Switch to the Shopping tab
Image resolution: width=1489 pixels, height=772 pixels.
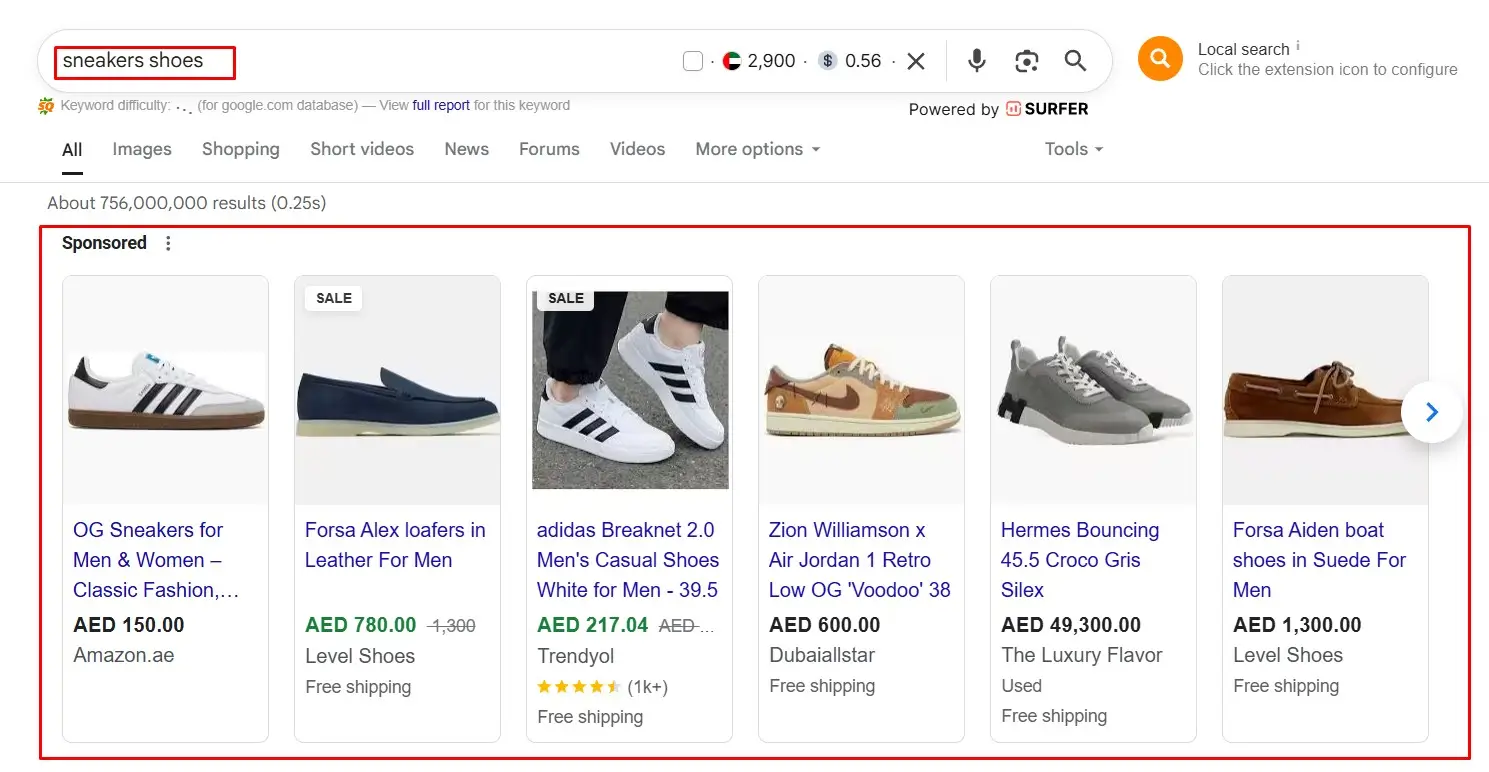point(241,149)
